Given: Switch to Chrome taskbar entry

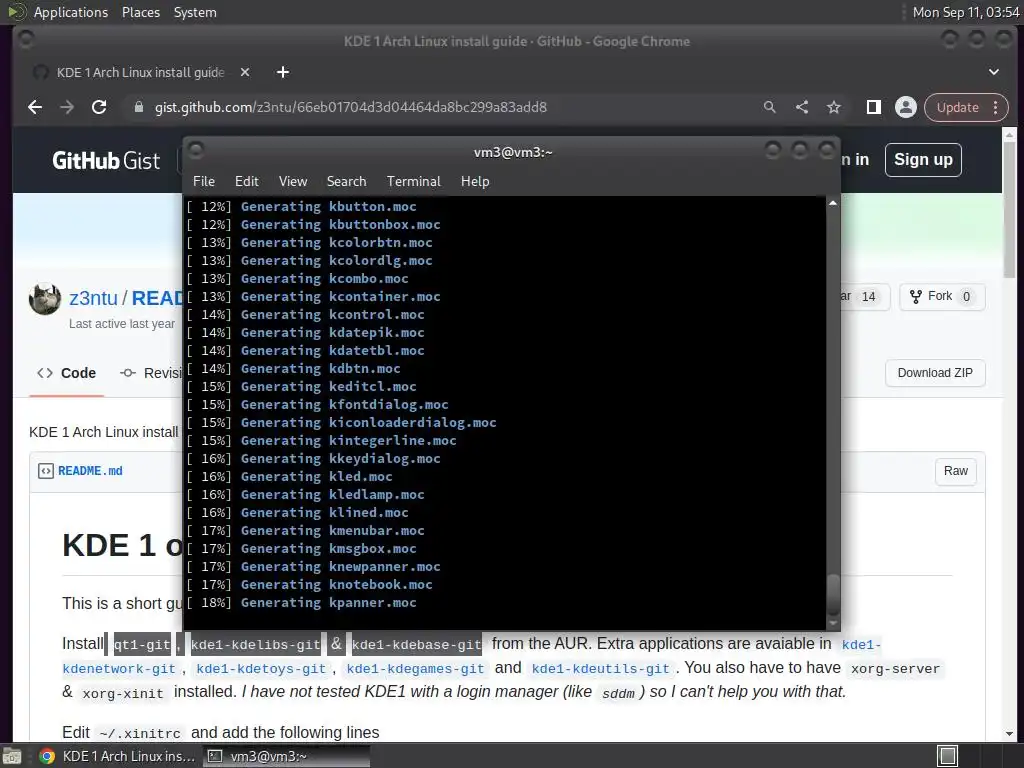Looking at the screenshot, I should point(116,756).
